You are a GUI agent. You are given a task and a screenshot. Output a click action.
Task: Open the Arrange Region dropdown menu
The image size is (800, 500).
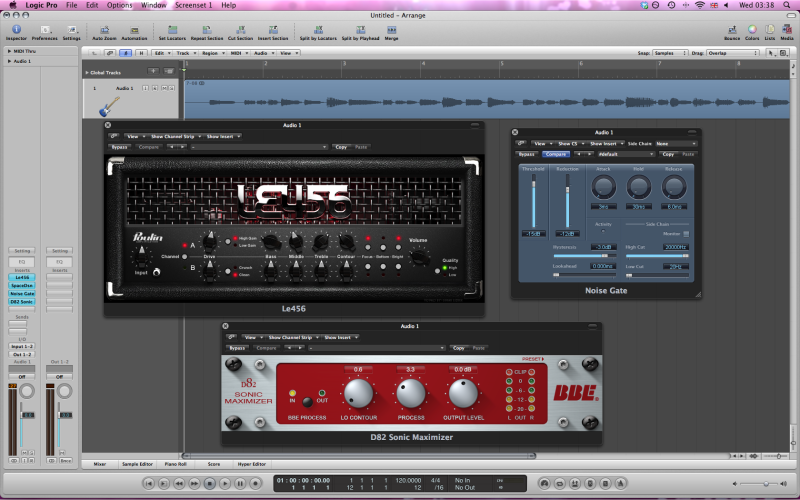click(212, 53)
